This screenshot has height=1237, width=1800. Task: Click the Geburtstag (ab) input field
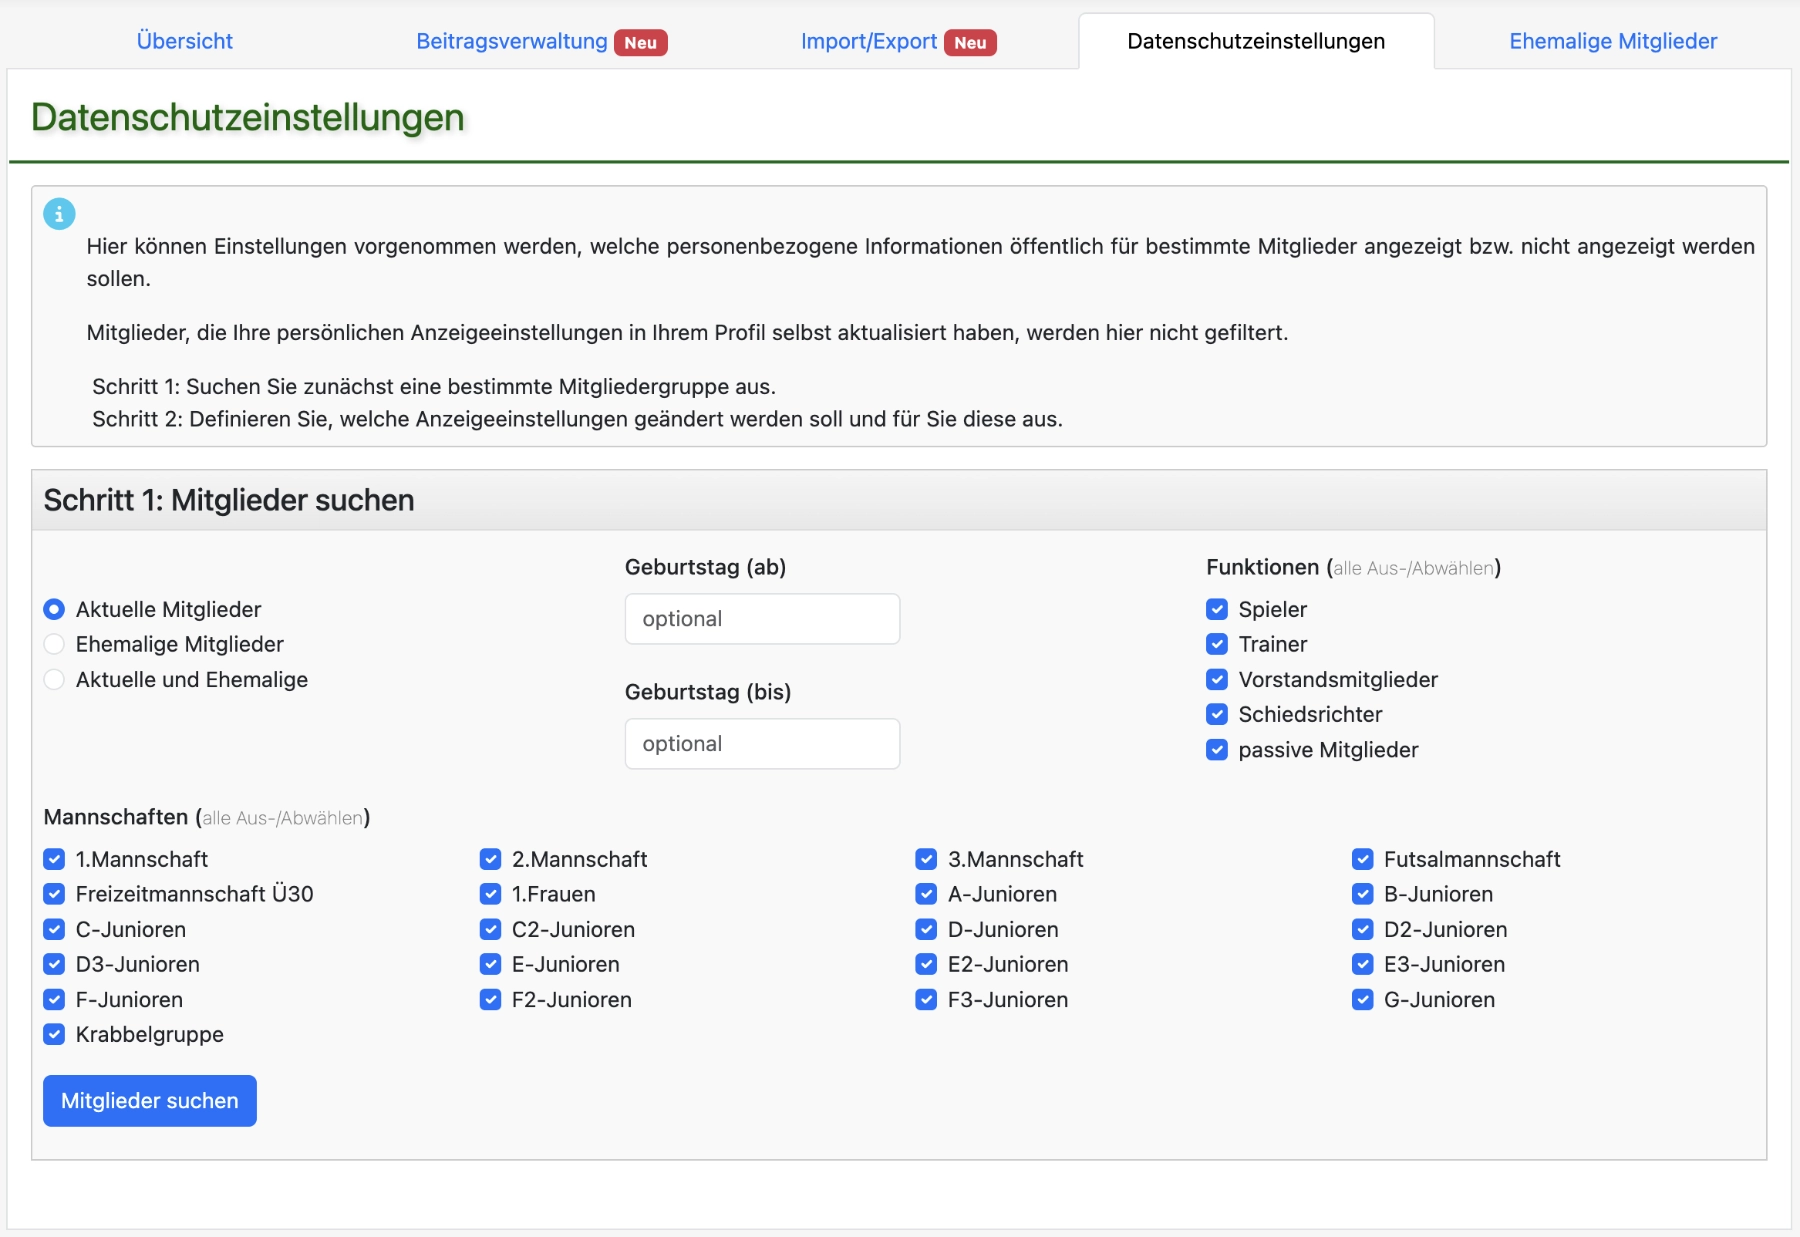coord(762,618)
